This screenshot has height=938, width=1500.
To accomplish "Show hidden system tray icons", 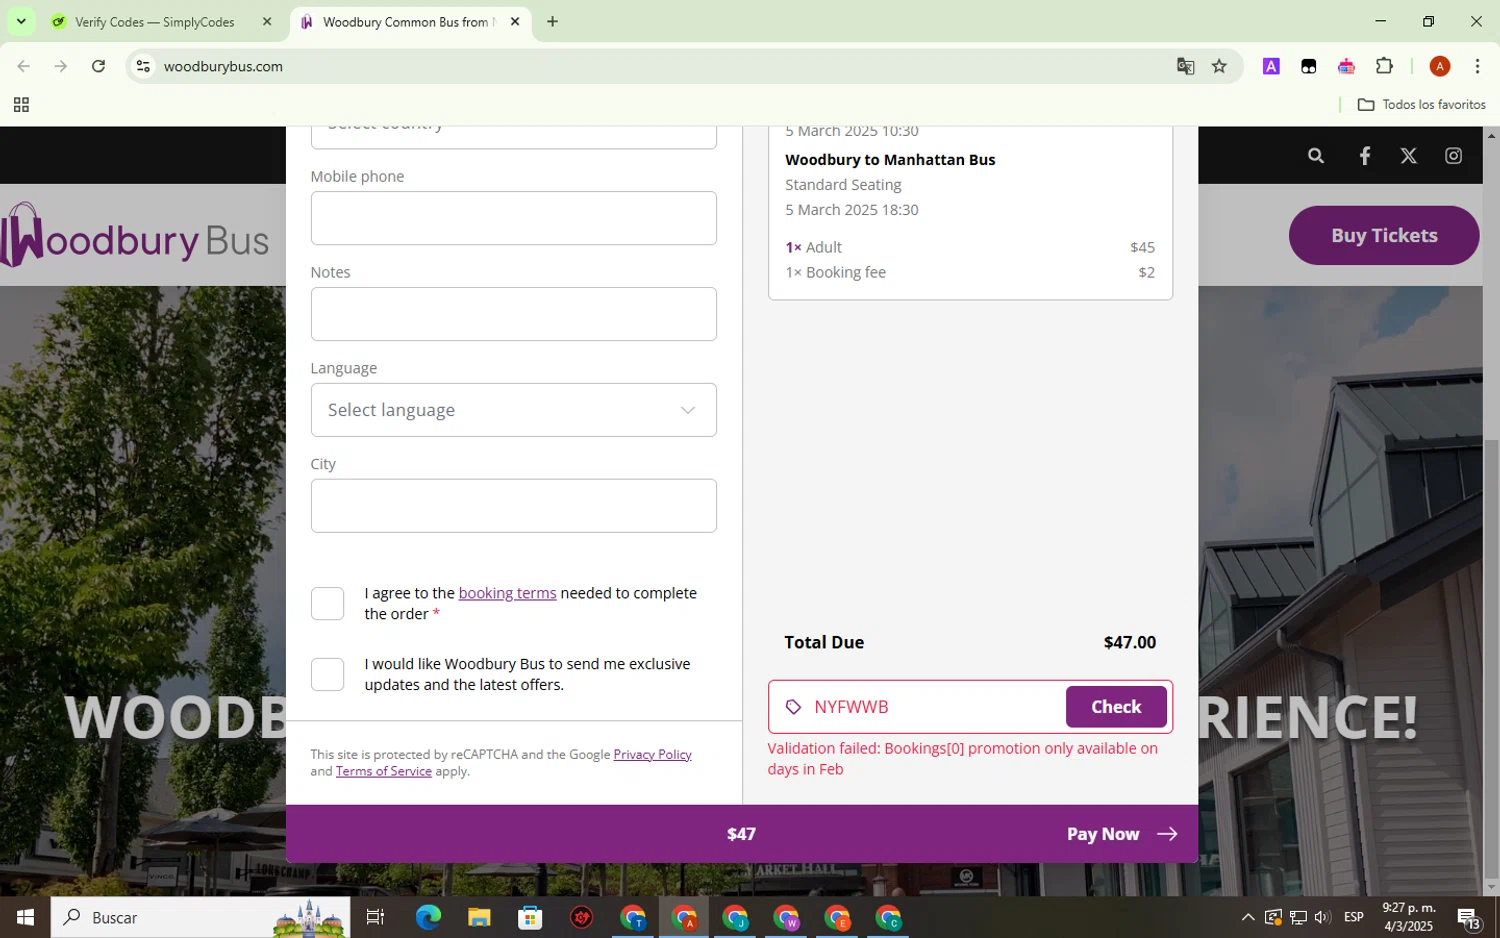I will point(1248,917).
